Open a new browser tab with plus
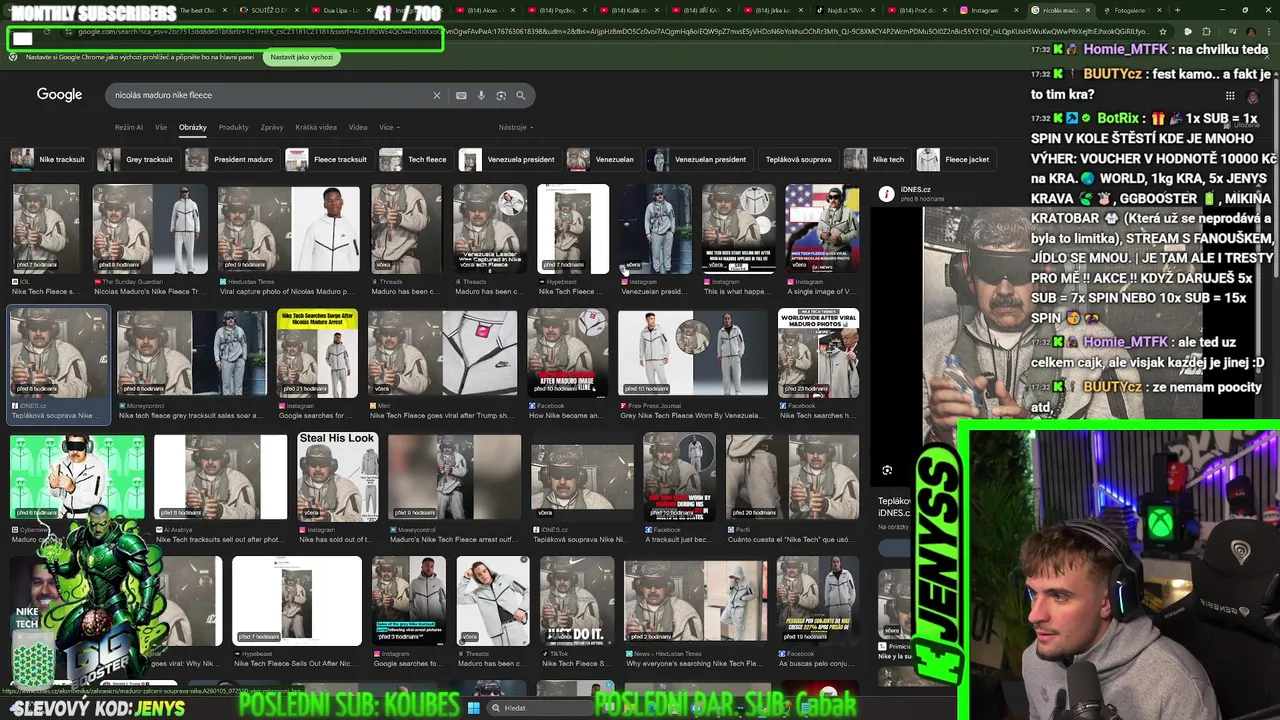Image resolution: width=1280 pixels, height=720 pixels. [1177, 10]
